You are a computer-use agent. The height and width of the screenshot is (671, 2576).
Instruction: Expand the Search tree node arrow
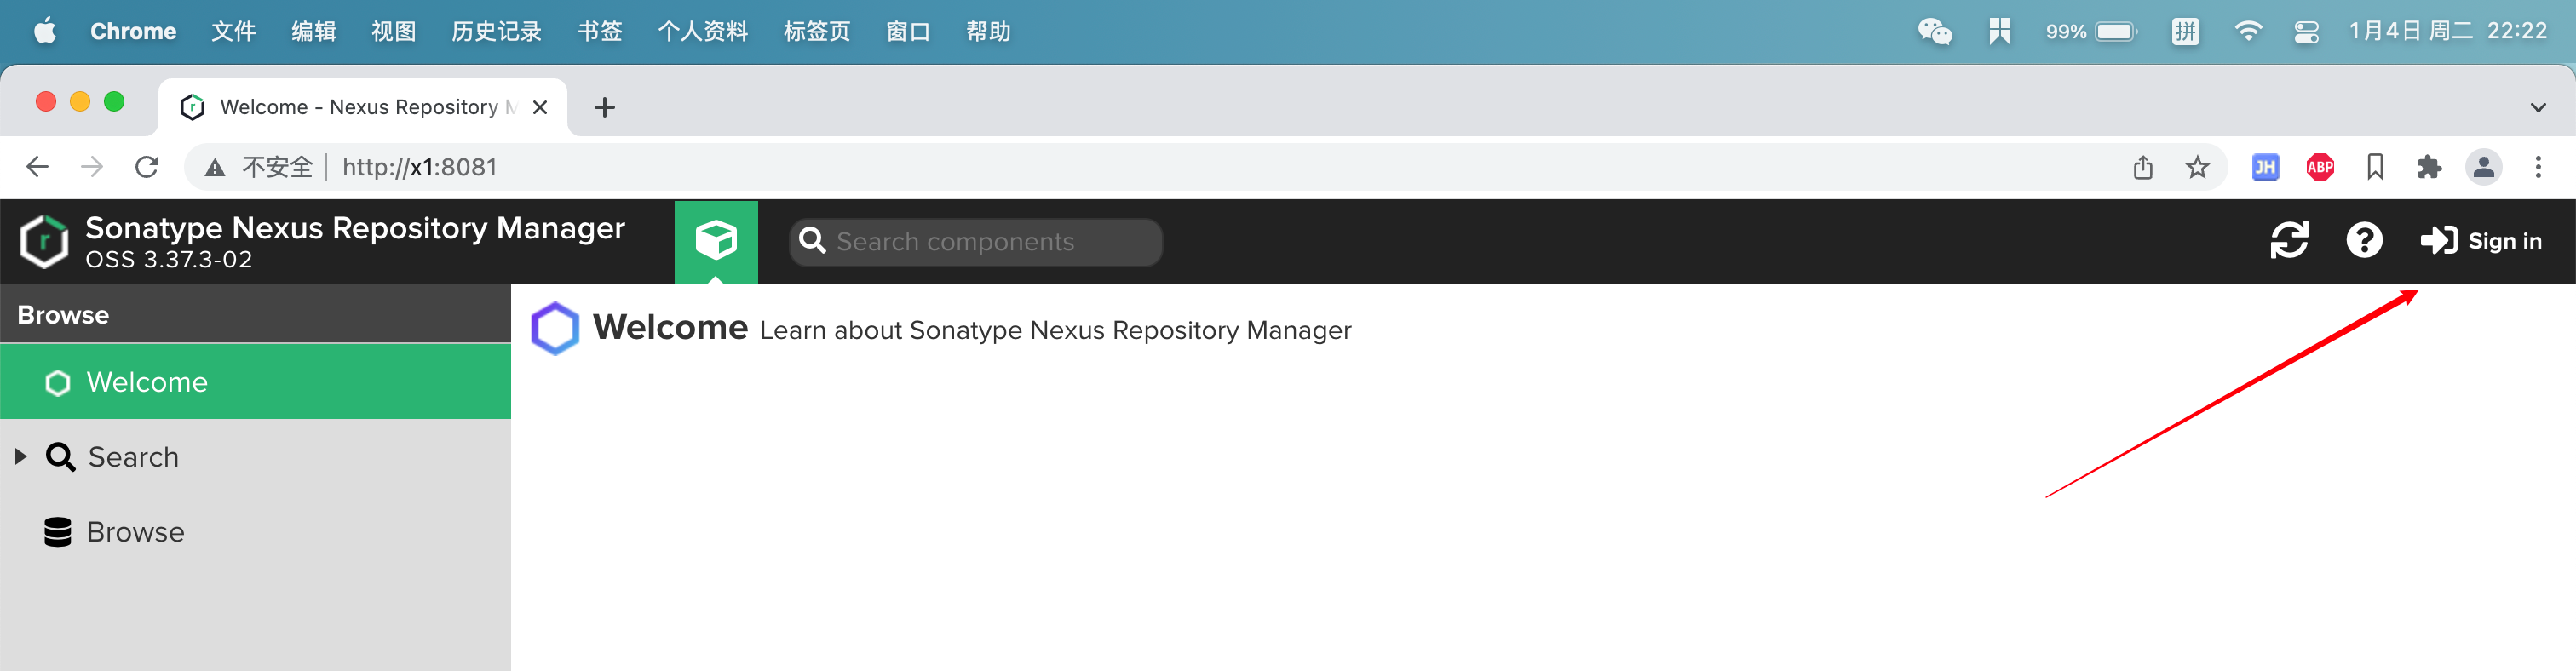point(20,457)
